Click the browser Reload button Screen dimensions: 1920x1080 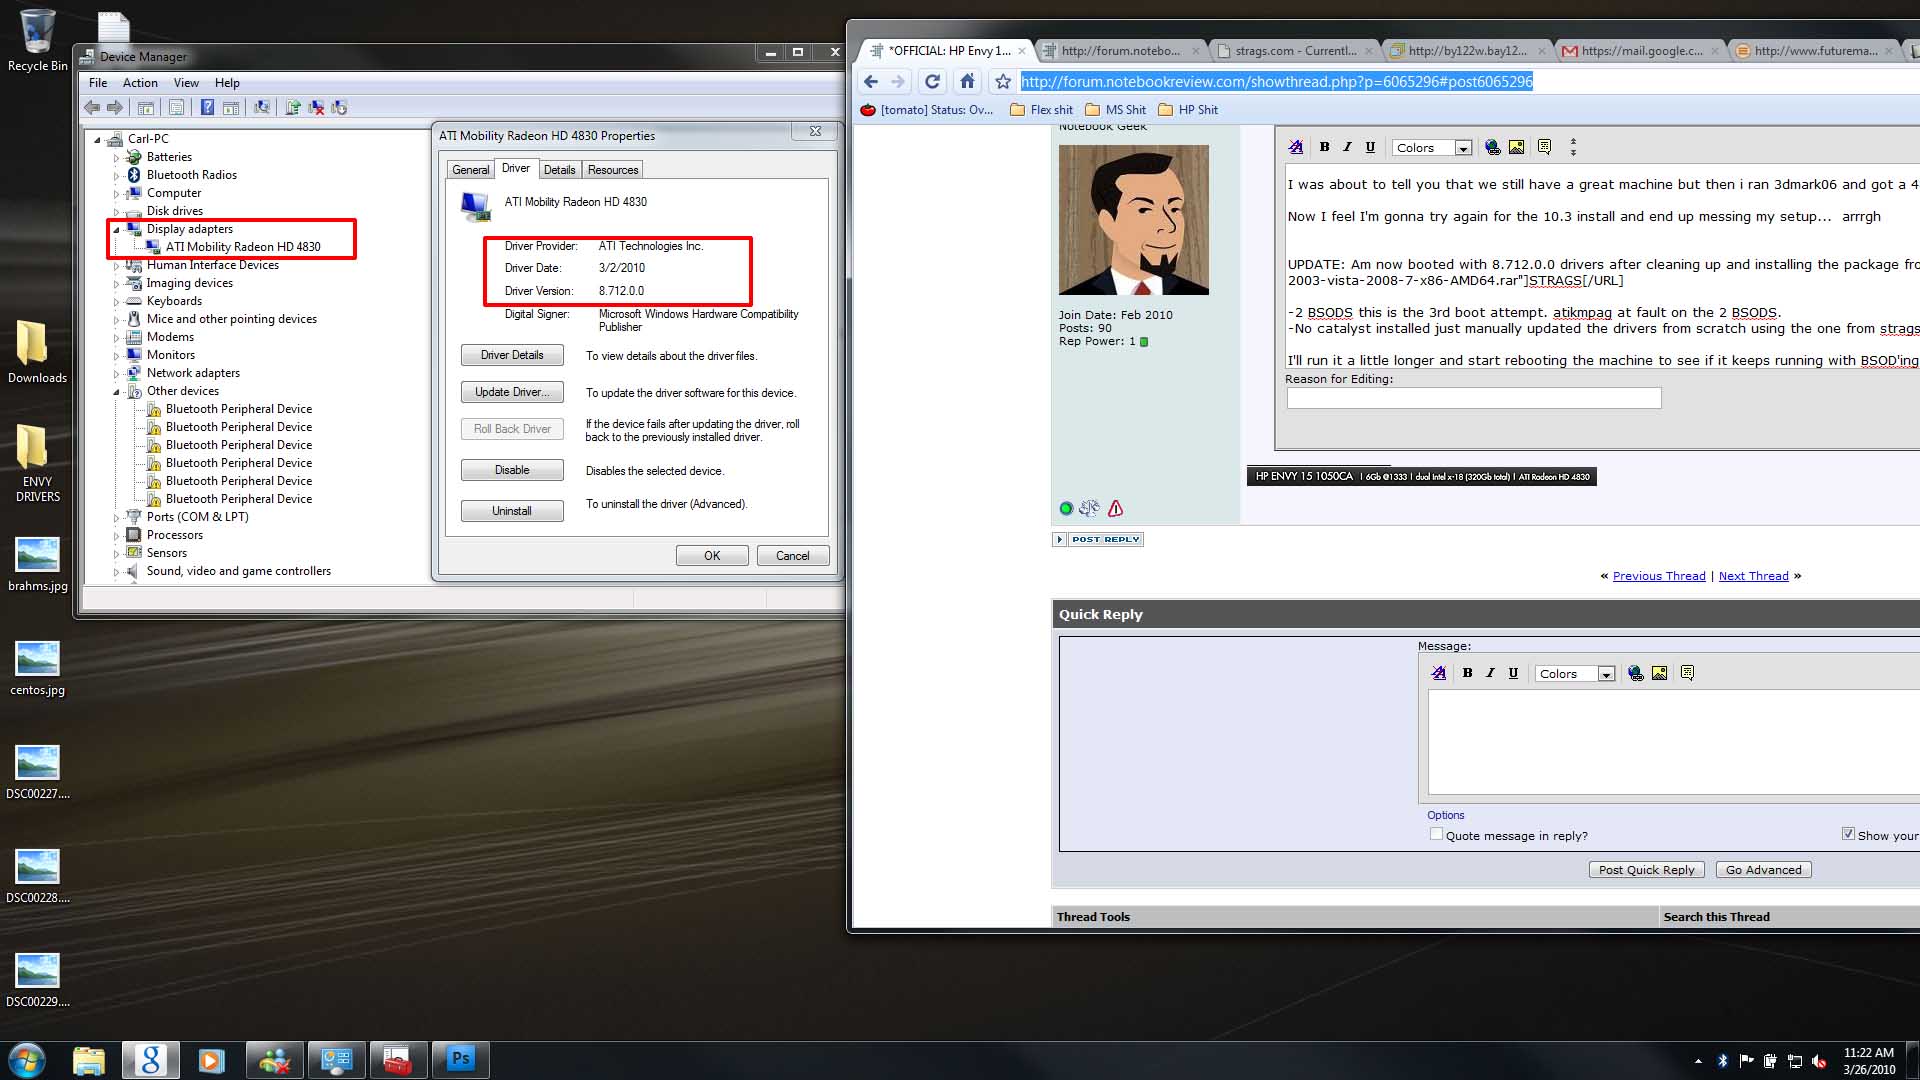(932, 82)
